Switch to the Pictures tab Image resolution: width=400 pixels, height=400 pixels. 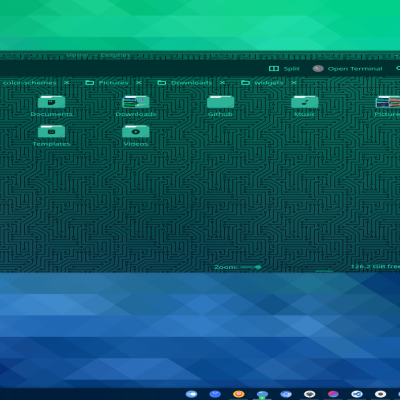click(x=107, y=83)
